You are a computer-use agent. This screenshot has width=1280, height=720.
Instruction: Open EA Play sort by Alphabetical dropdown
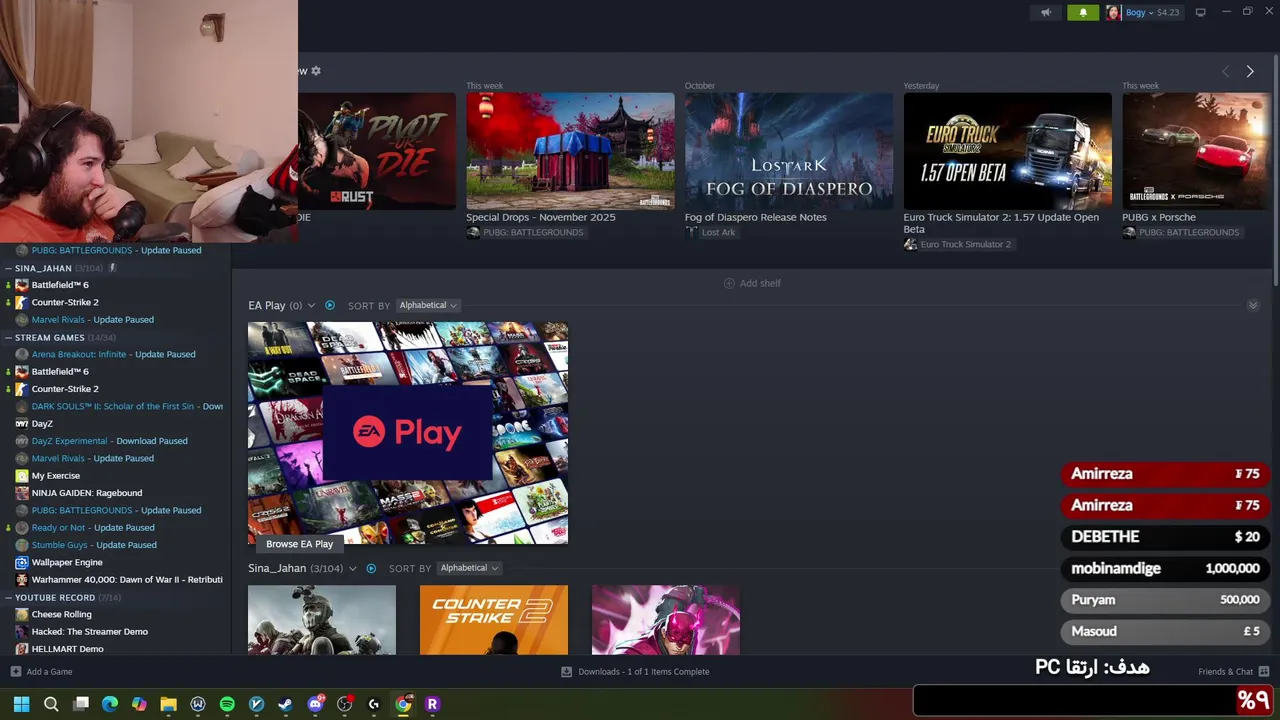428,305
